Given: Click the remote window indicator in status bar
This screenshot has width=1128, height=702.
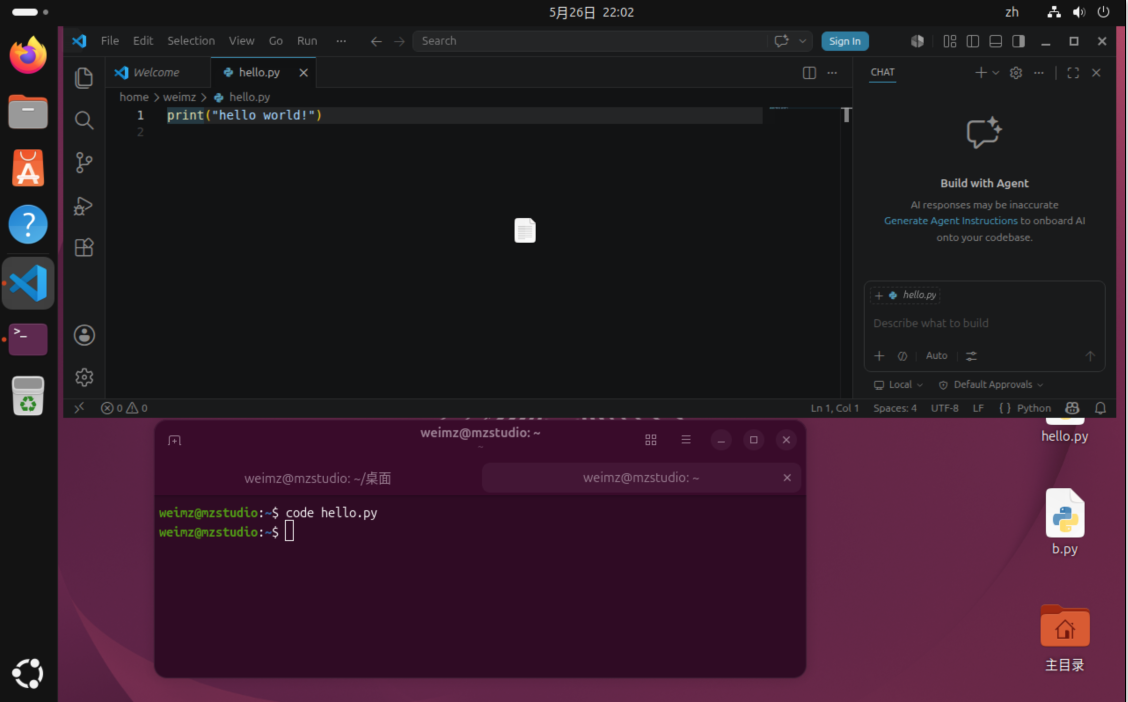Looking at the screenshot, I should (x=79, y=408).
